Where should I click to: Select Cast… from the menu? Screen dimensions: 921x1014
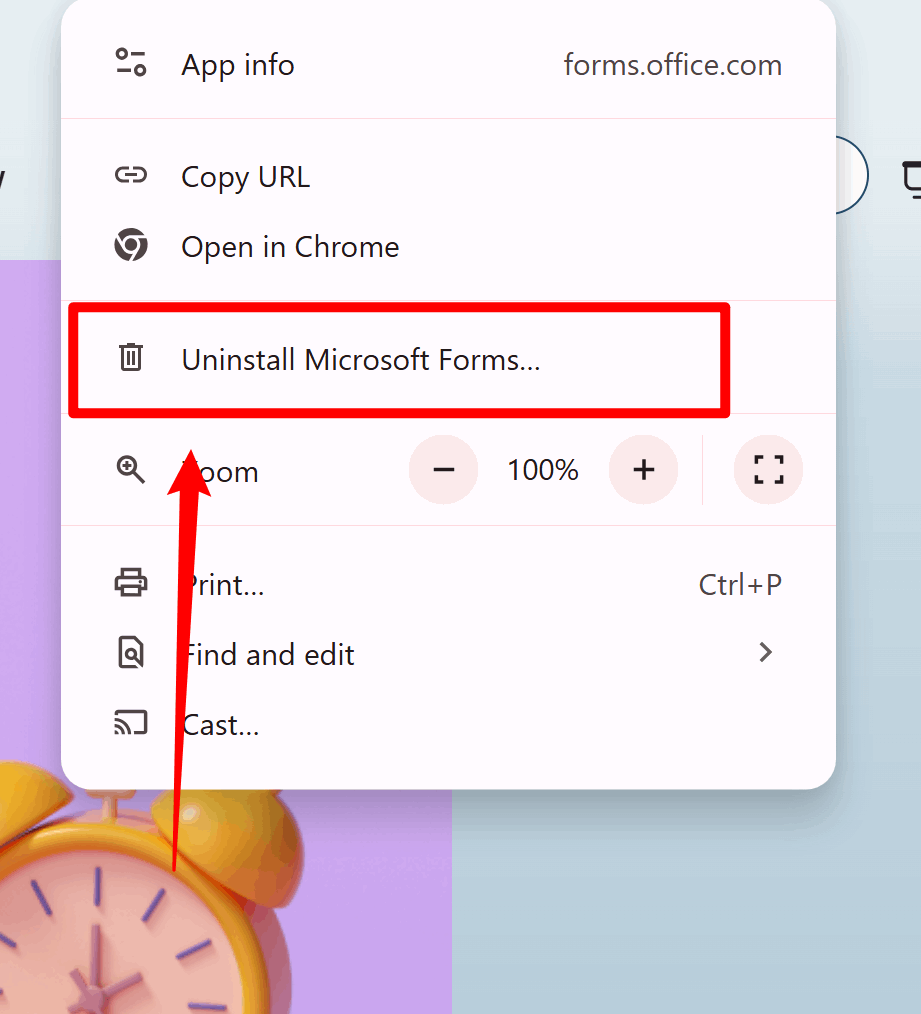448,724
